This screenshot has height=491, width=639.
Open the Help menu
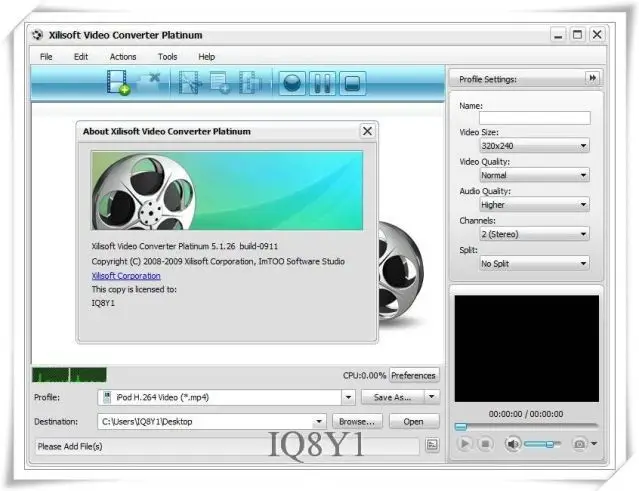click(207, 57)
